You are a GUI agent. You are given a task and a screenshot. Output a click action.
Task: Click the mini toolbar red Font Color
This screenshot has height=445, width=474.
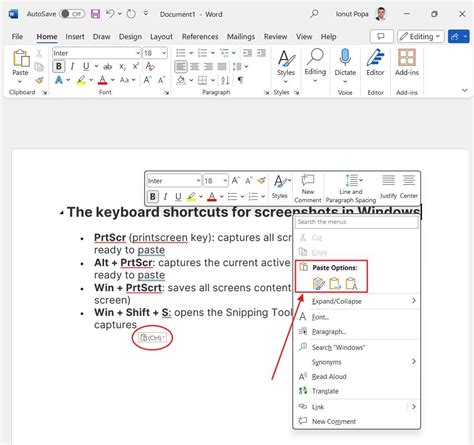[212, 197]
